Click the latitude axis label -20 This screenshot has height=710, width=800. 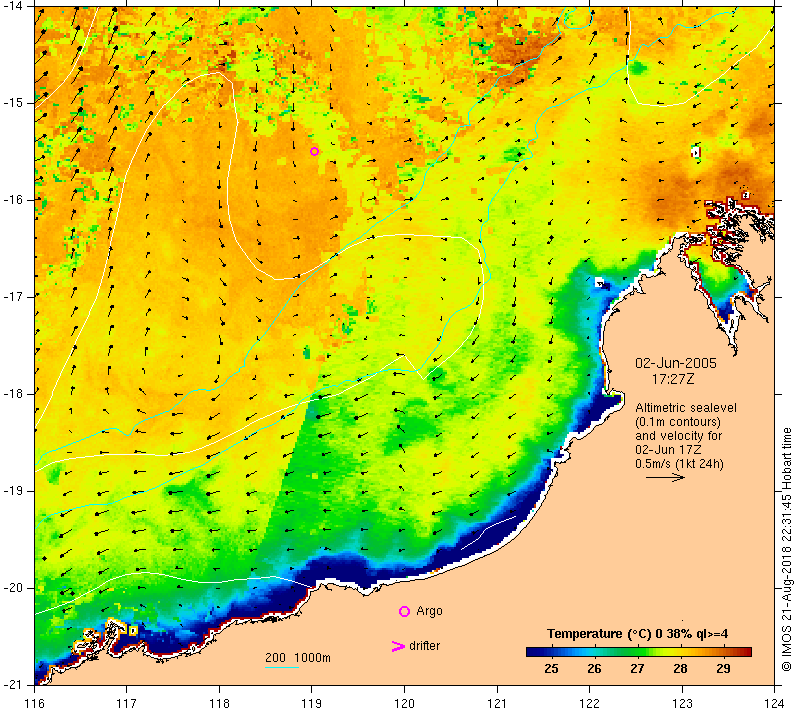click(13, 588)
